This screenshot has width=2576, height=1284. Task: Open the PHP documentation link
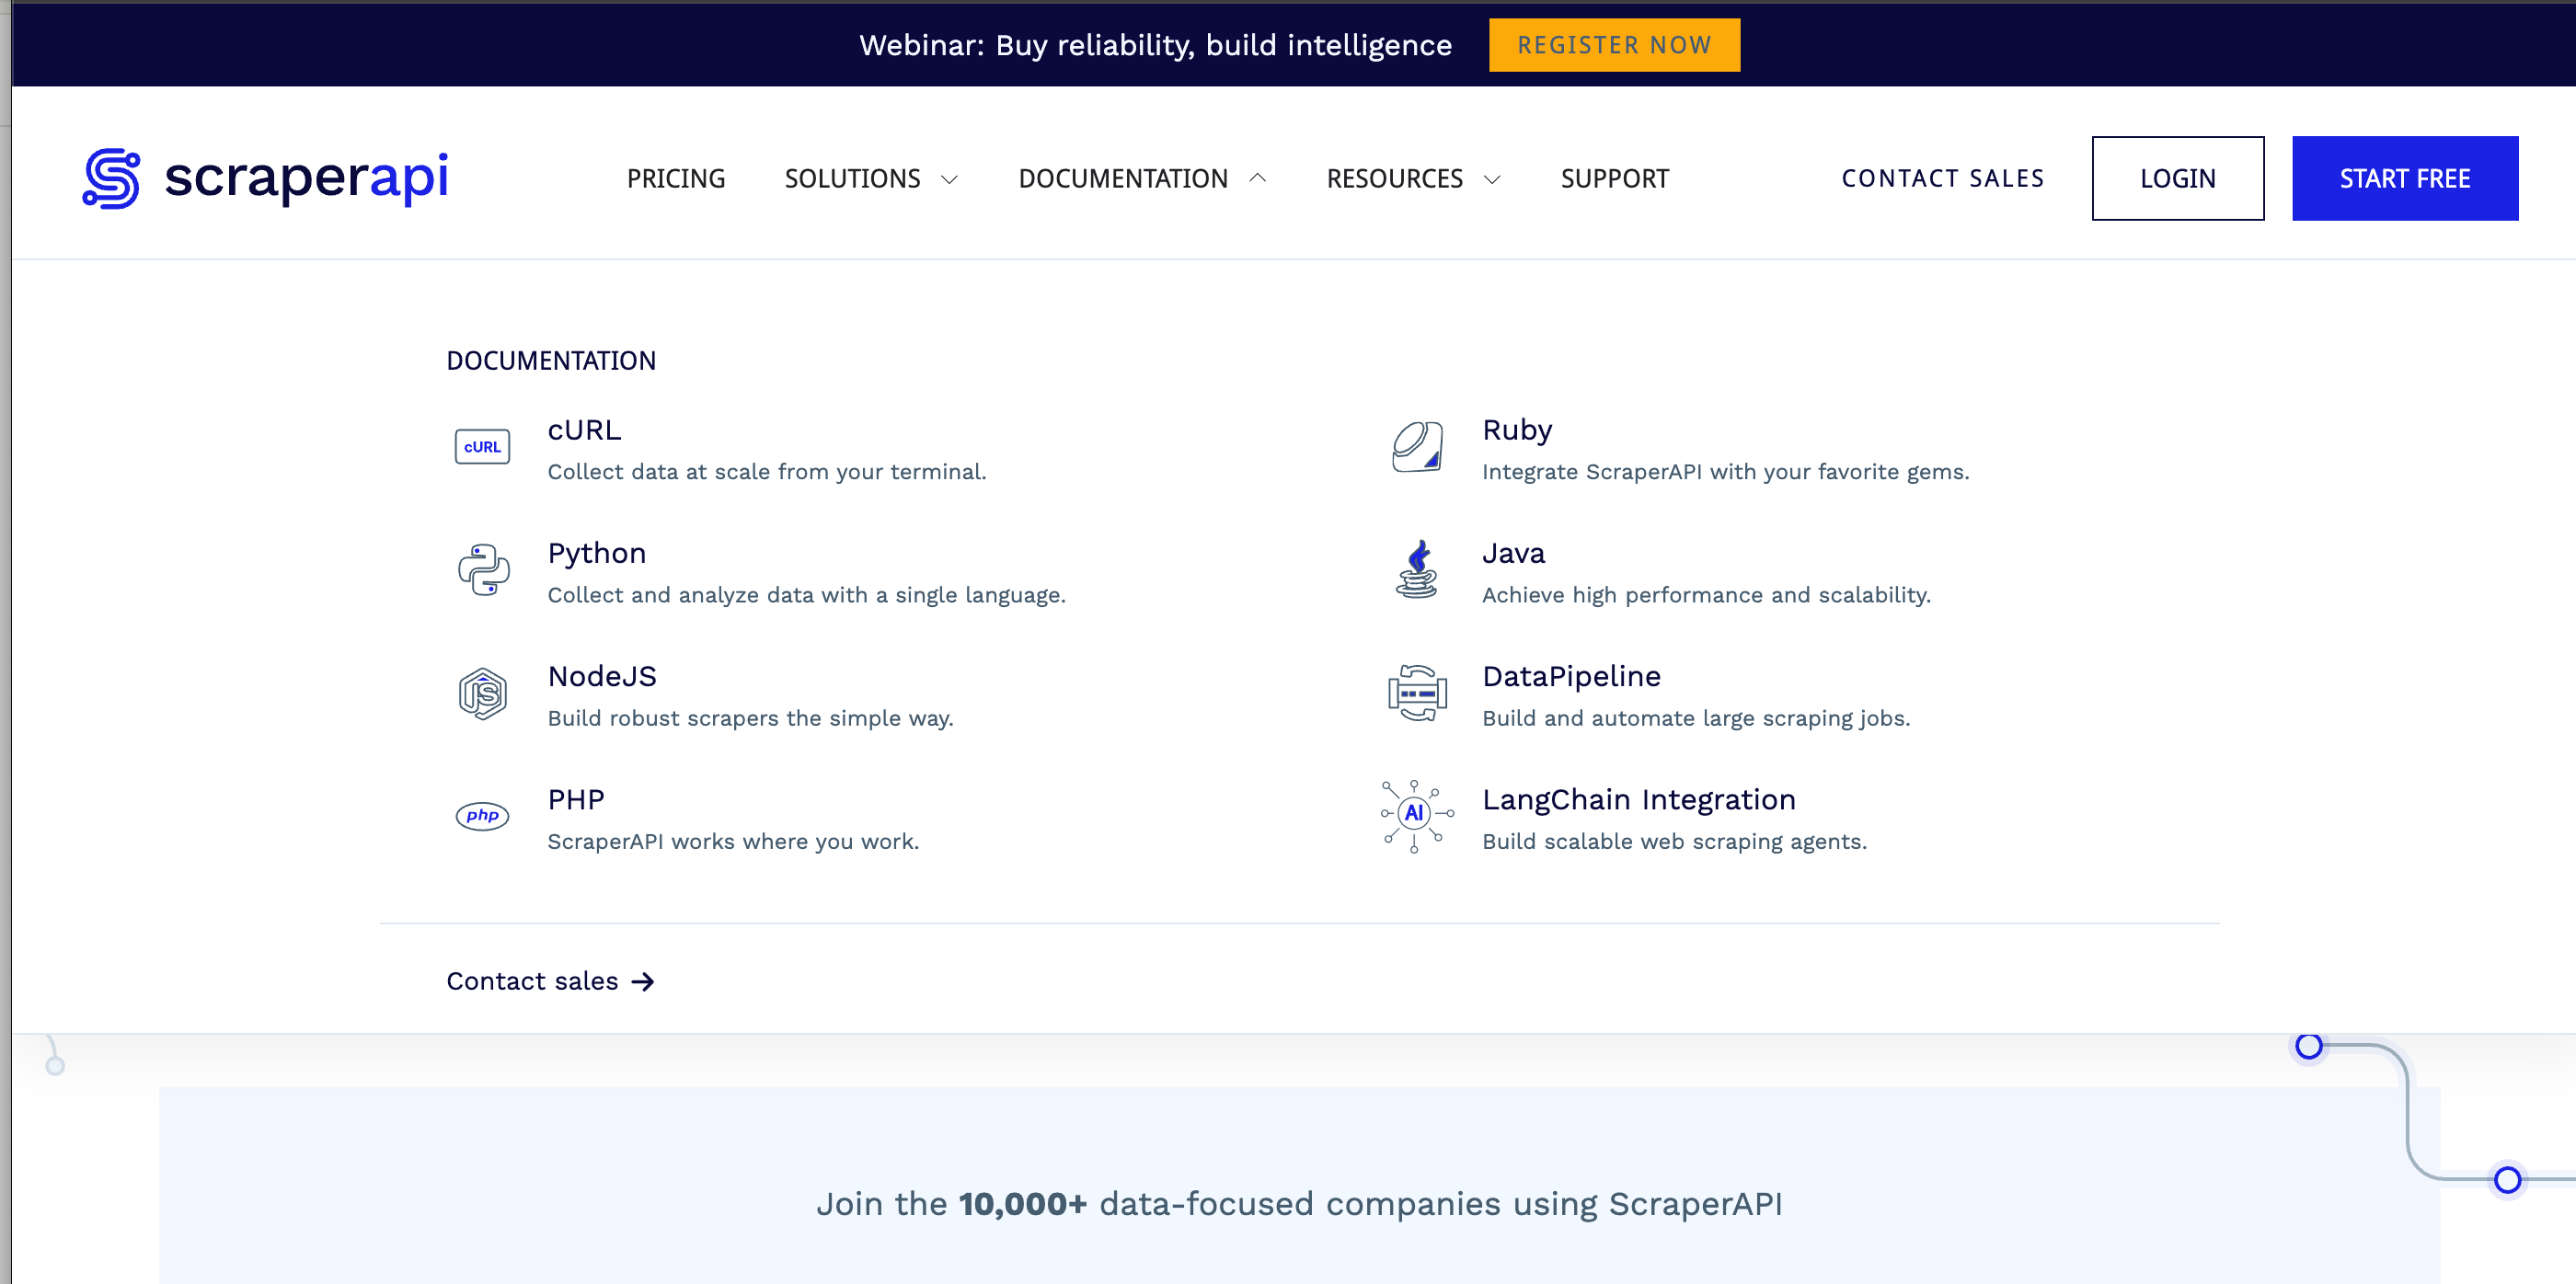coord(576,800)
